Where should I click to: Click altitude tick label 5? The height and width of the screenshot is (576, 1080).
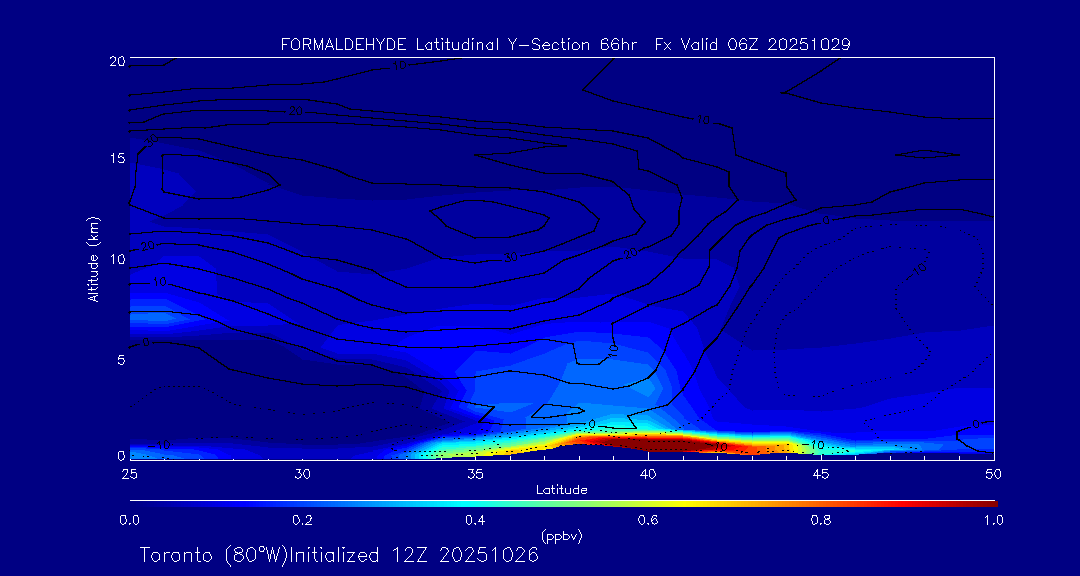point(119,358)
